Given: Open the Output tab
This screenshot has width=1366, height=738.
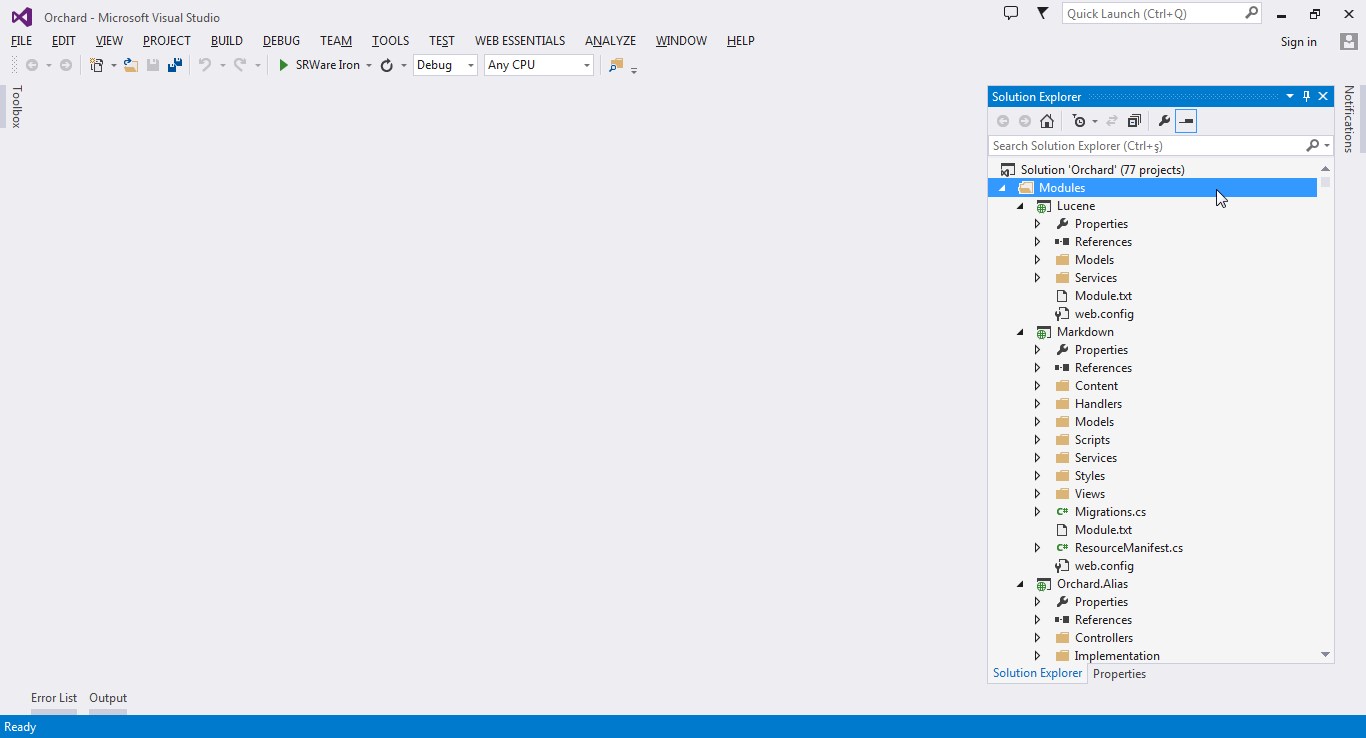Looking at the screenshot, I should [x=108, y=698].
